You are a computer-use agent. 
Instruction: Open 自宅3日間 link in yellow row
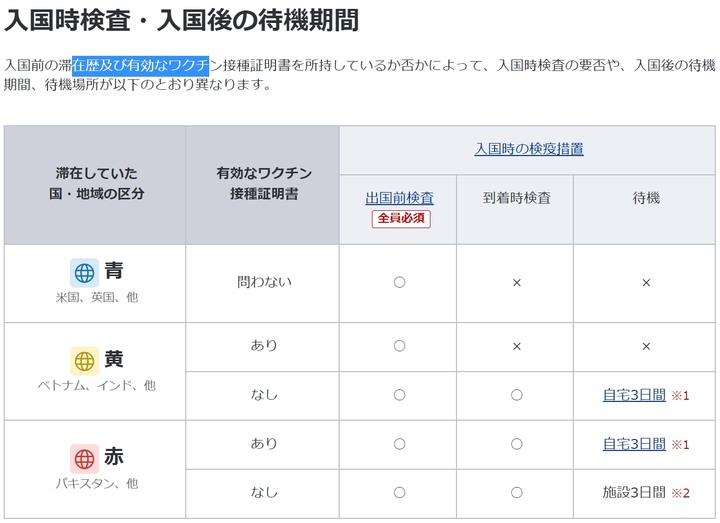[x=634, y=395]
